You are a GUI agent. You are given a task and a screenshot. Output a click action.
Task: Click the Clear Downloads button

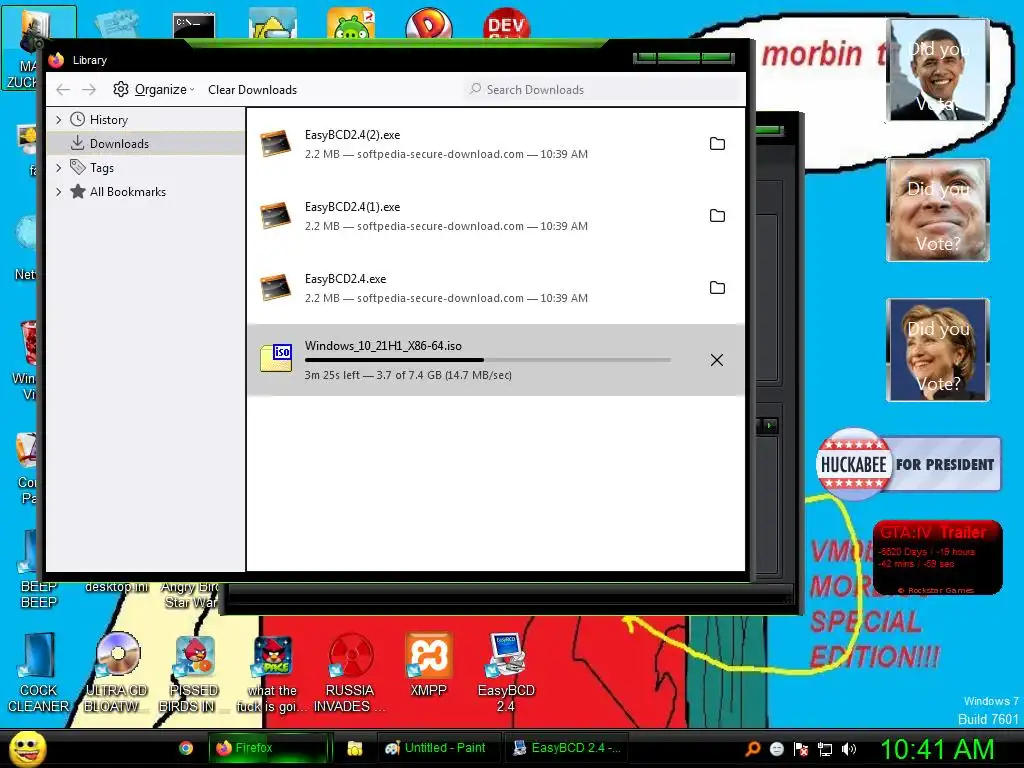point(252,89)
